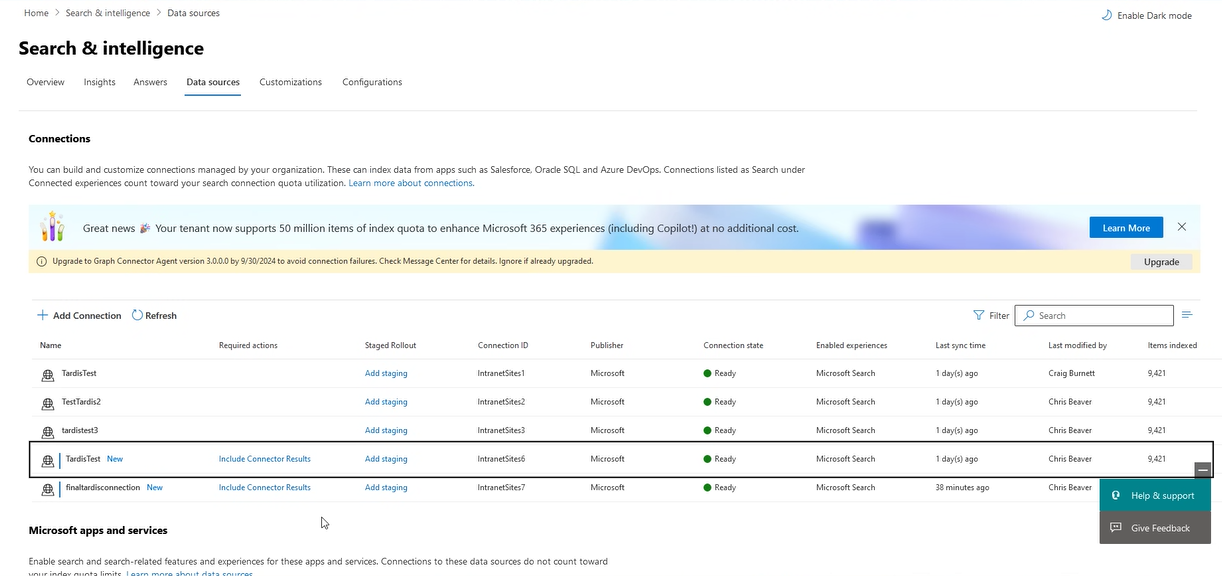
Task: Open the finaltardisconnection connection
Action: [103, 487]
